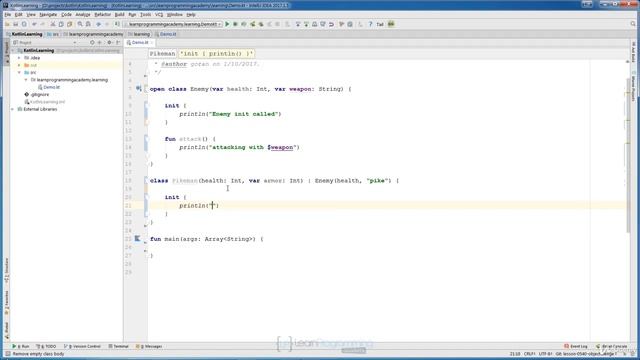
Task: Click Enemy class overridden gutter icon
Action: (139, 88)
